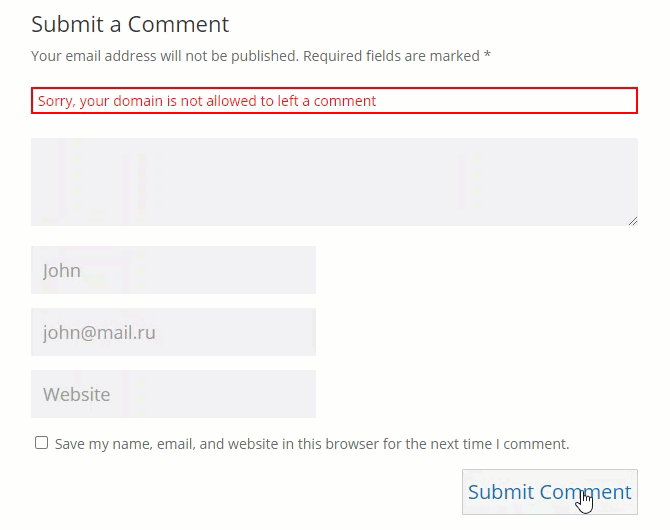The height and width of the screenshot is (530, 670).
Task: Tick the save my name checkbox
Action: pos(41,442)
